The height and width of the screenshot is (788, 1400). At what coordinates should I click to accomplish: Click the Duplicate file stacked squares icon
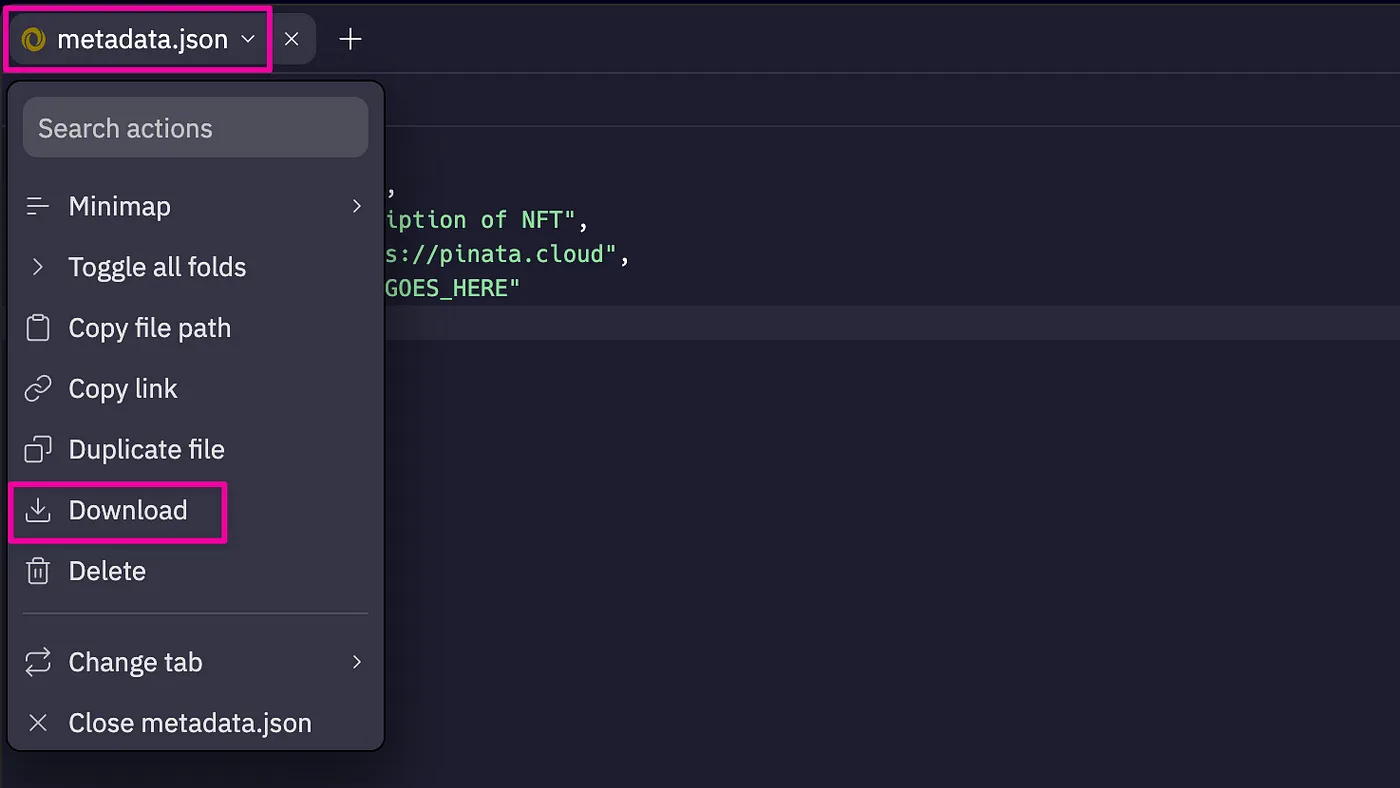point(38,450)
